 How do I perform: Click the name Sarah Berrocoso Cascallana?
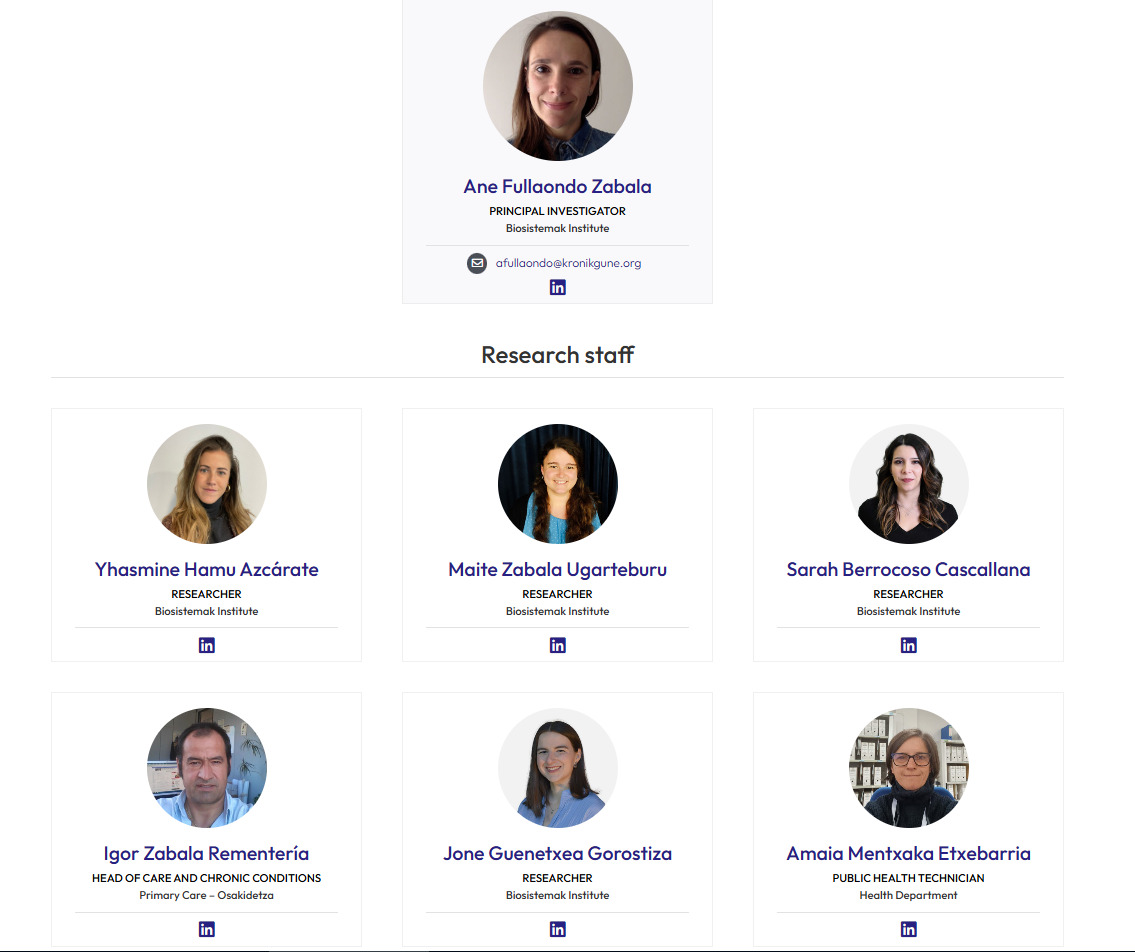pyautogui.click(x=908, y=570)
